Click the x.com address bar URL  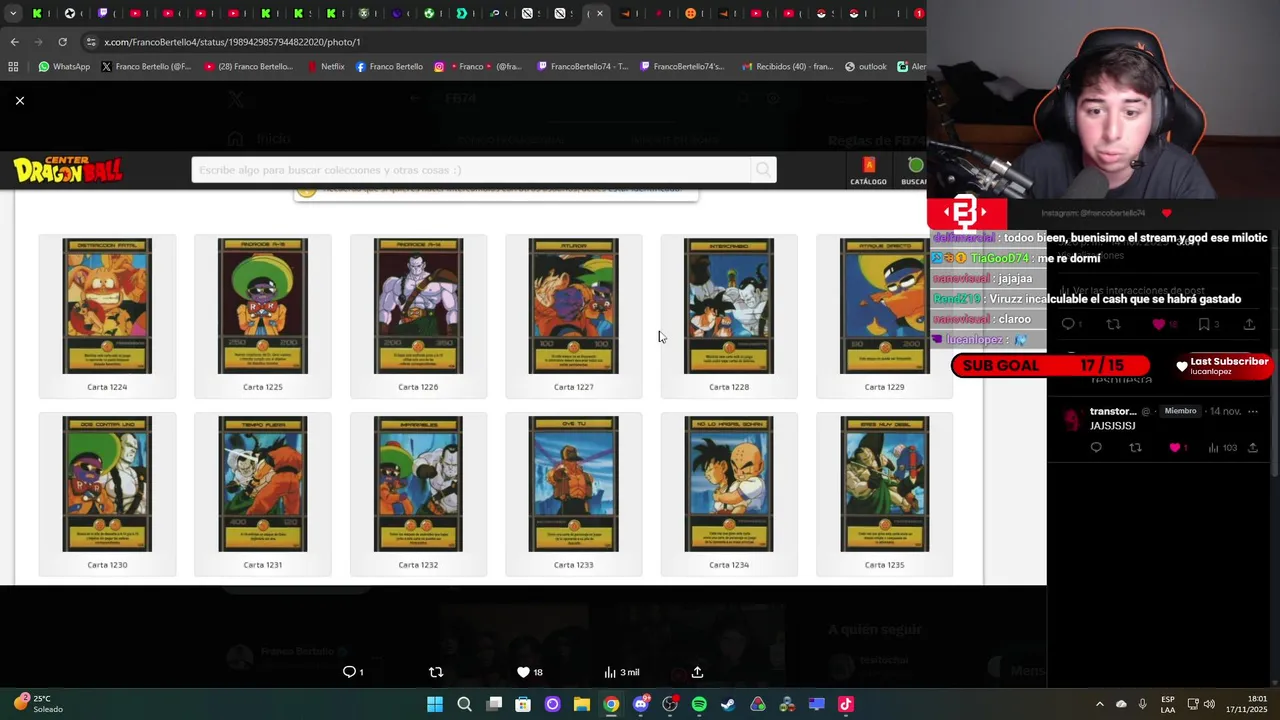(x=232, y=42)
